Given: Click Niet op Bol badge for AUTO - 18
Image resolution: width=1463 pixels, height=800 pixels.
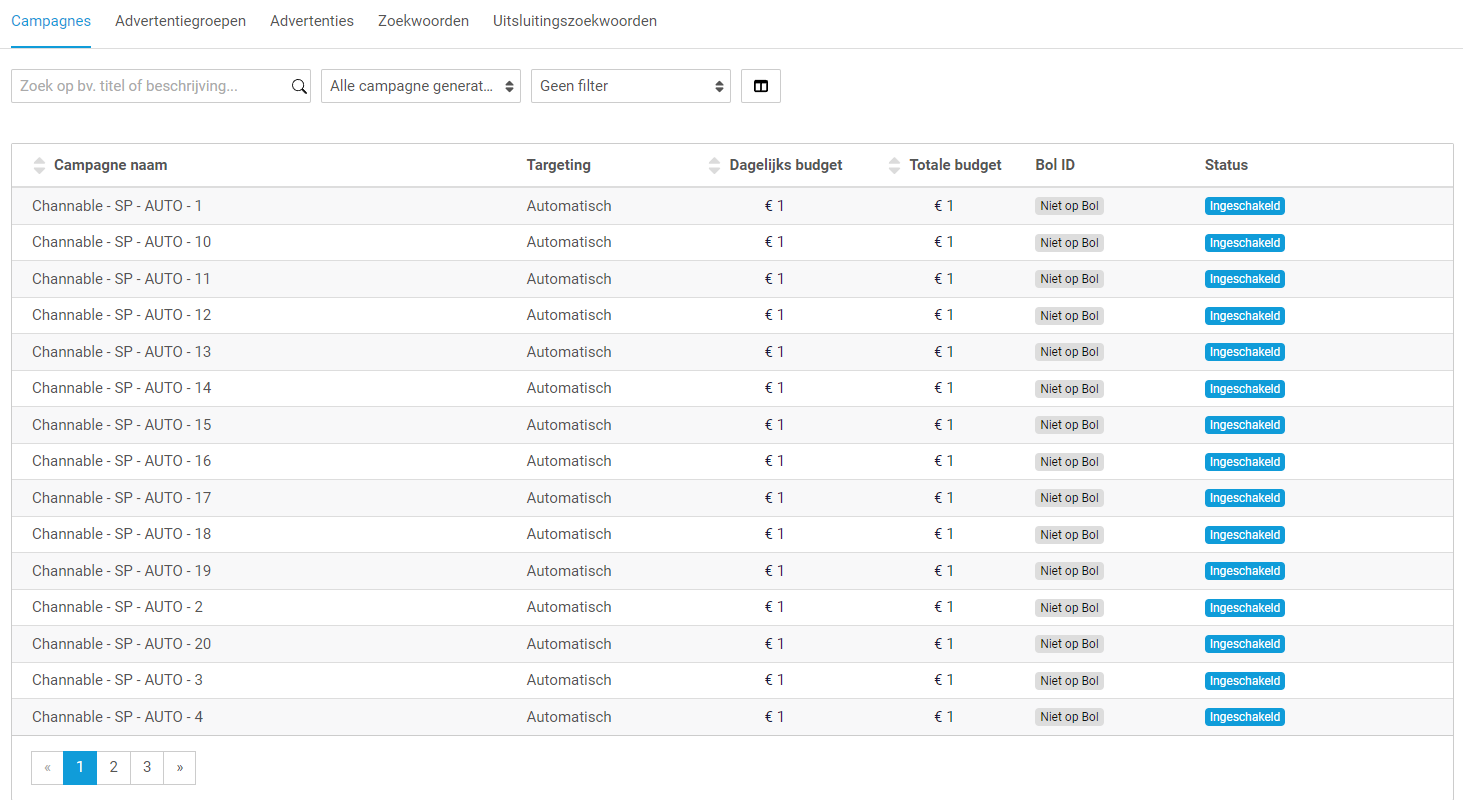Looking at the screenshot, I should pyautogui.click(x=1069, y=535).
